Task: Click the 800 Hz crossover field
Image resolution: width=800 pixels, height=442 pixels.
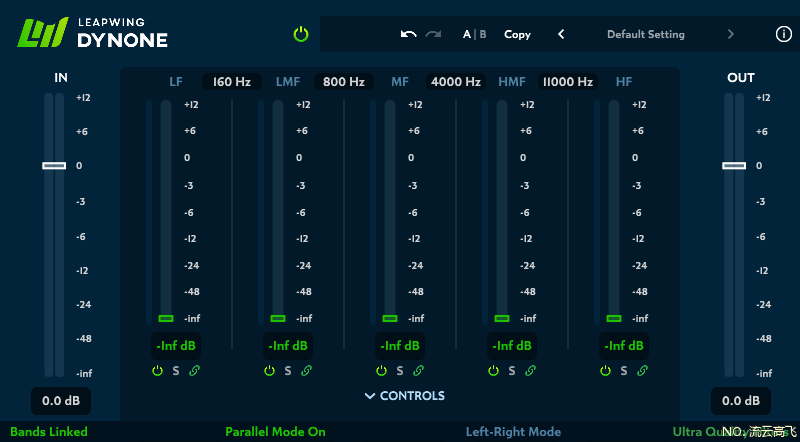Action: [x=344, y=82]
